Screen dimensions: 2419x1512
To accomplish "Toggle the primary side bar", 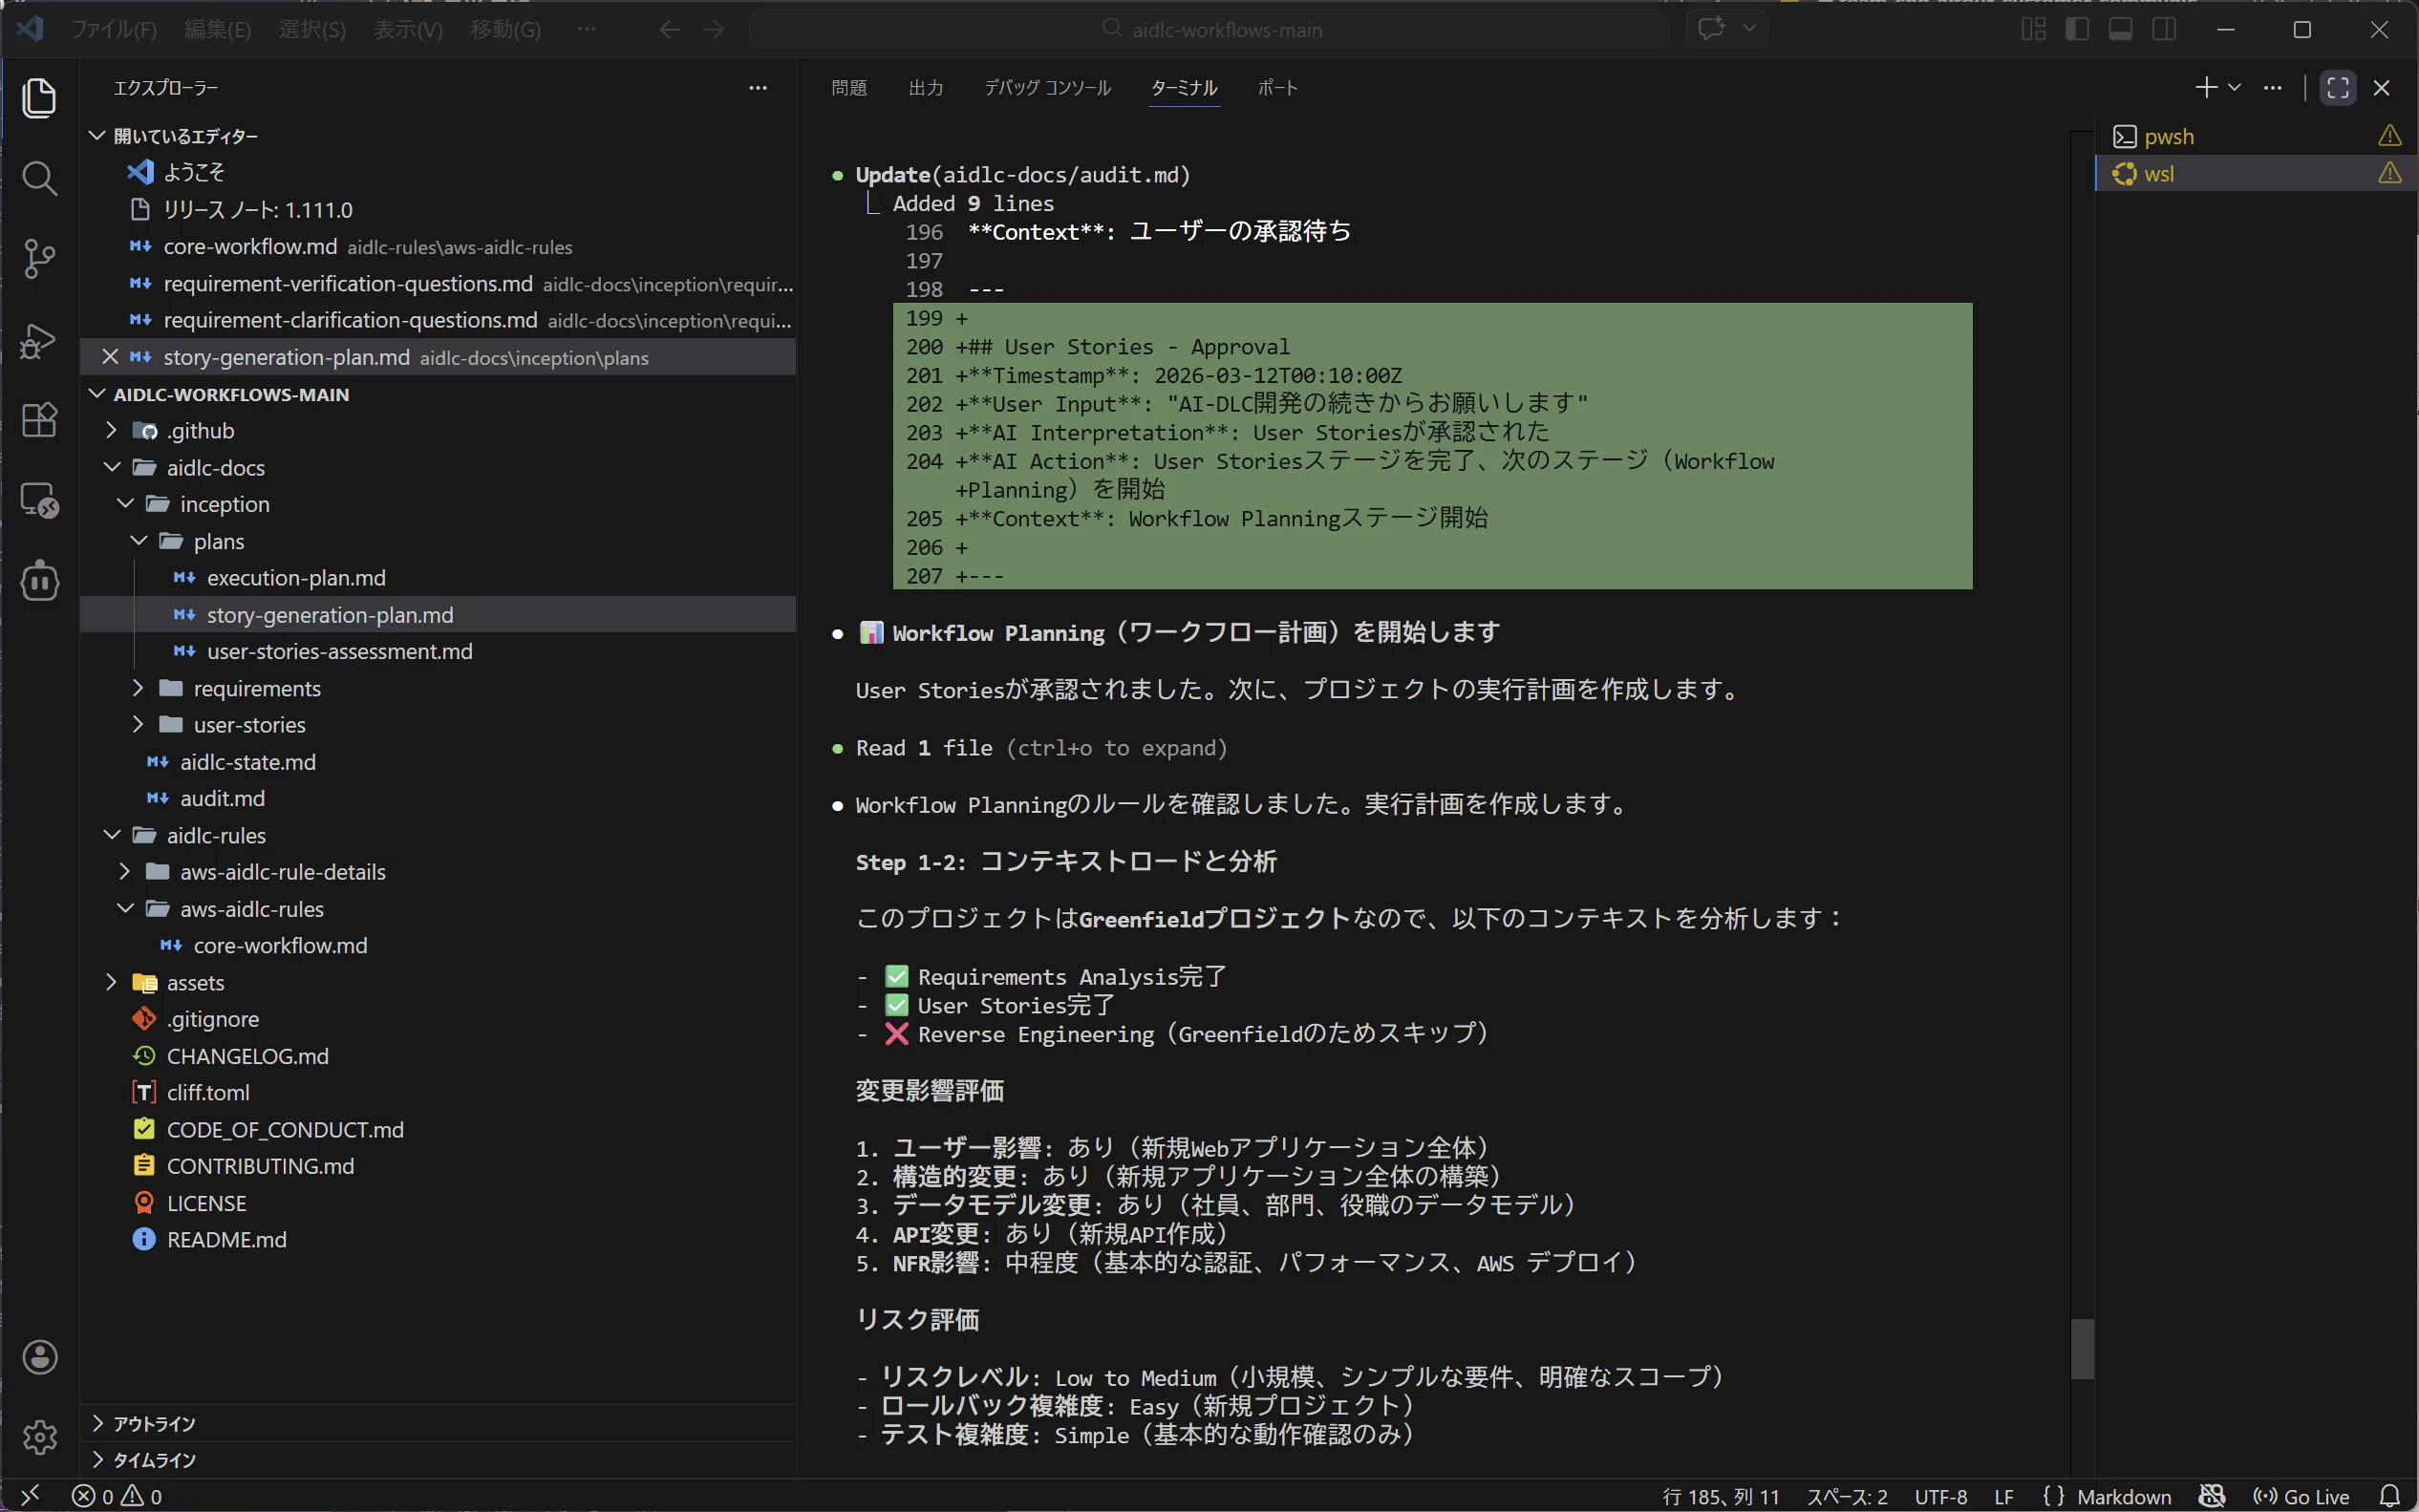I will tap(2076, 29).
